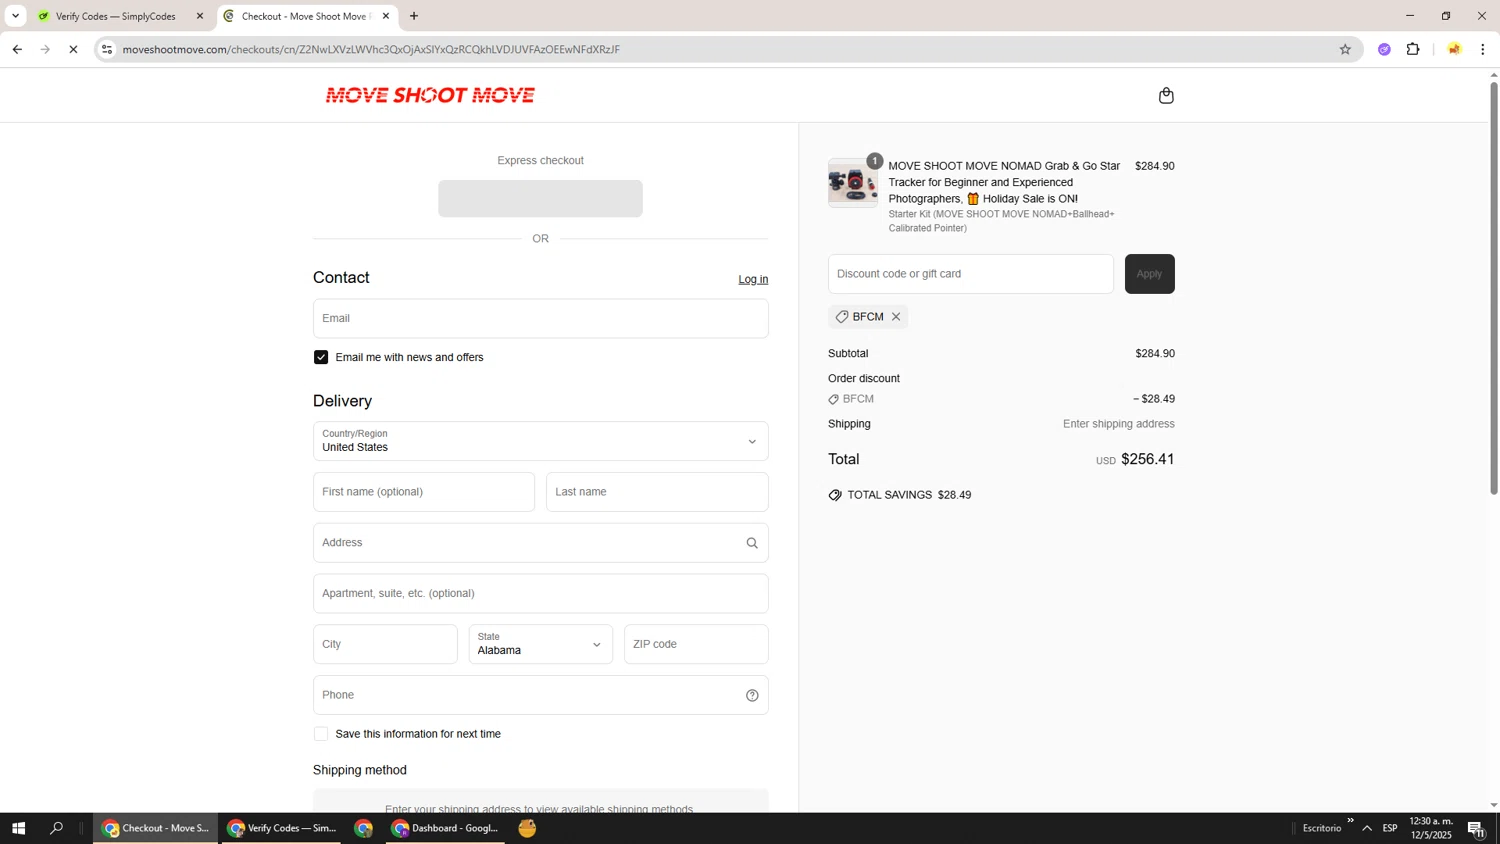Click the product title MOVE SHOOT MOVE NOMAD

click(1004, 182)
